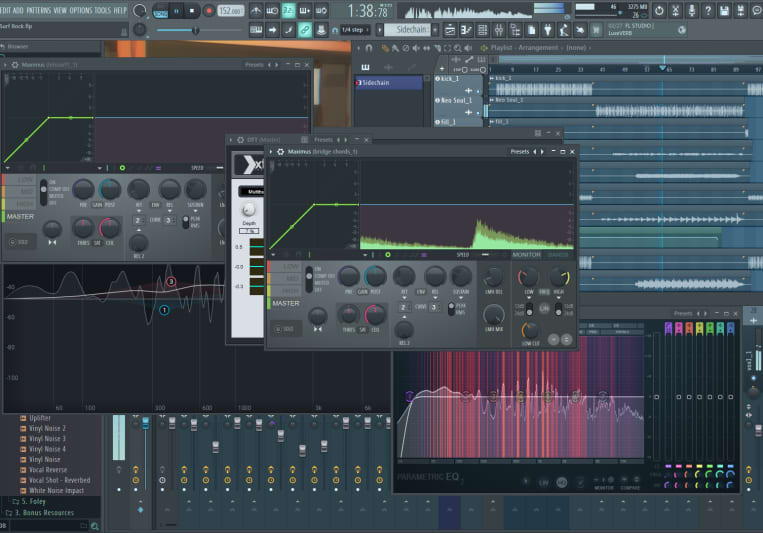Open help with the question mark icon
Image resolution: width=763 pixels, height=533 pixels.
[708, 10]
